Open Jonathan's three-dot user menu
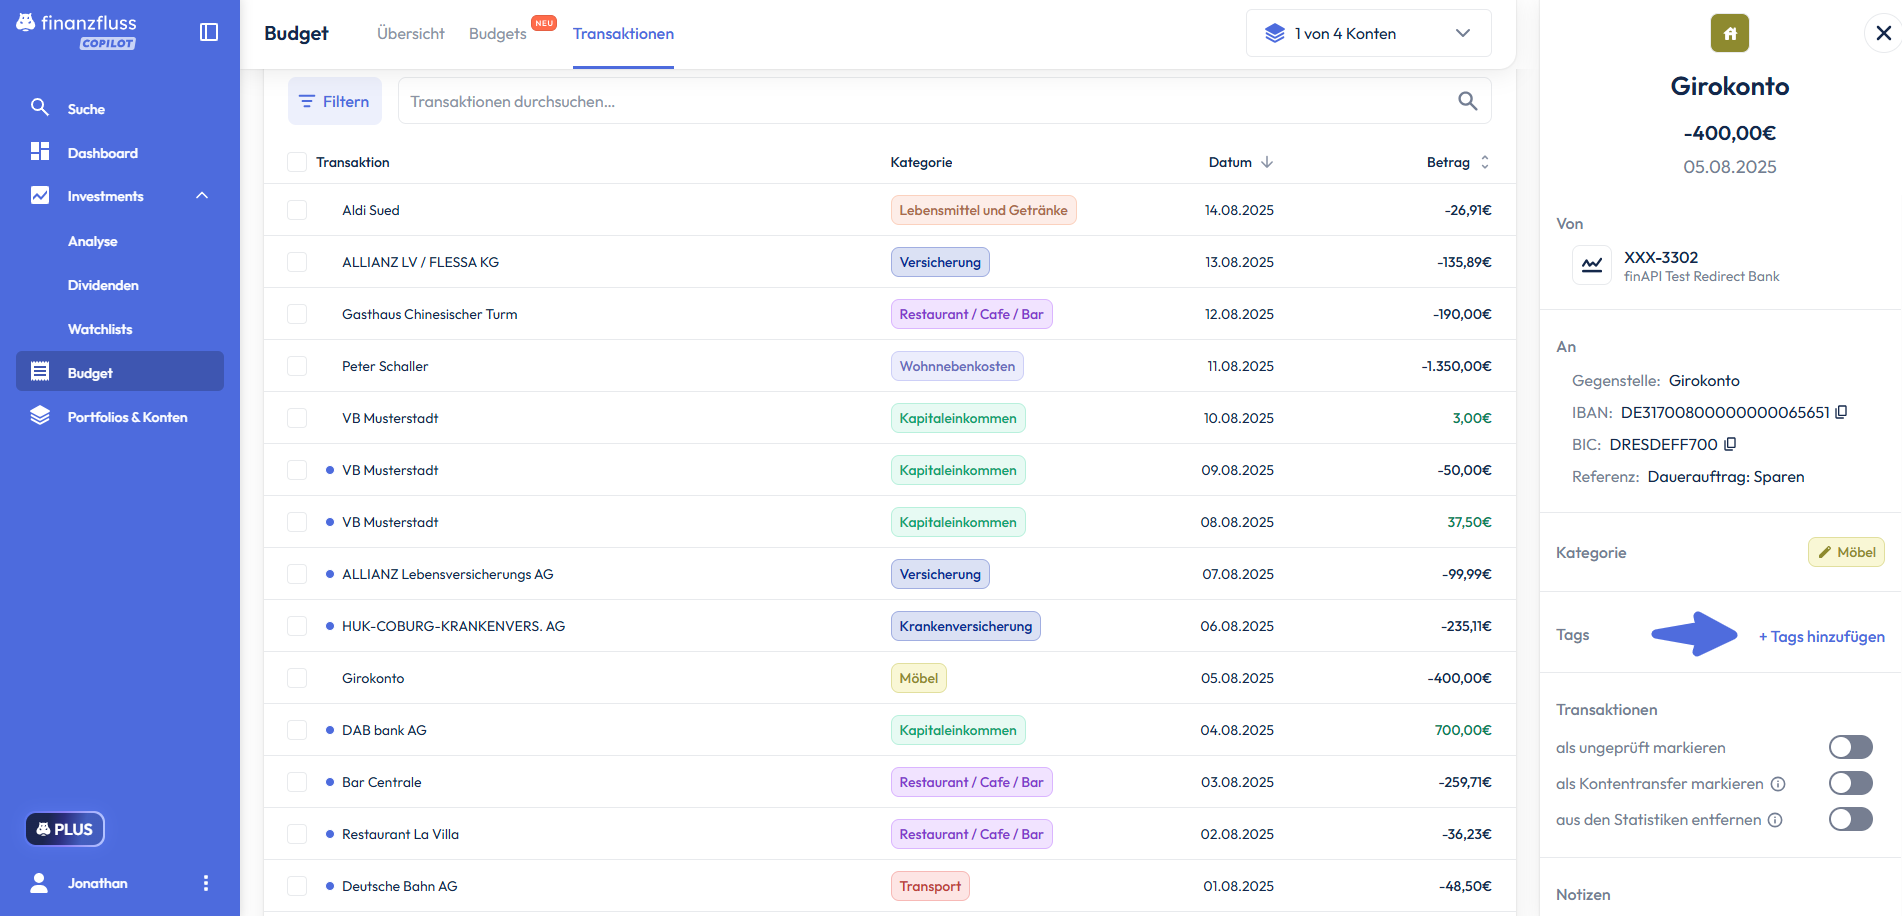The height and width of the screenshot is (916, 1902). point(206,883)
